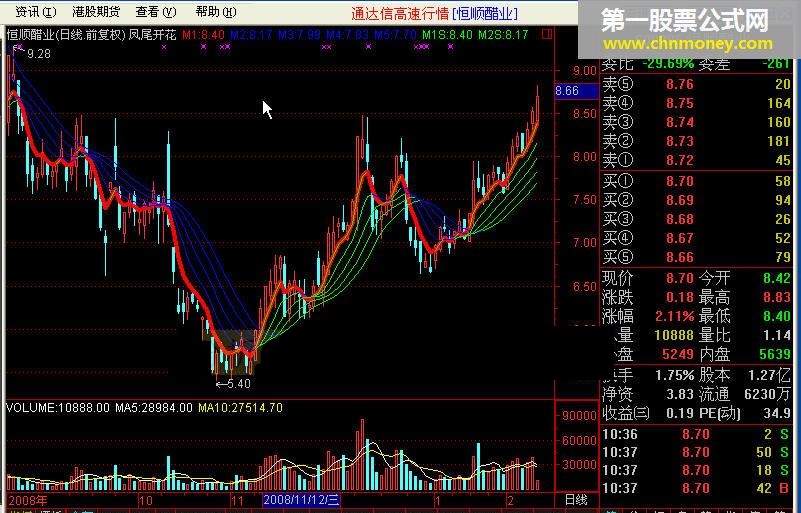Select the 买④ 8.67 bid row
Viewport: 801px width, 513px height.
point(697,238)
